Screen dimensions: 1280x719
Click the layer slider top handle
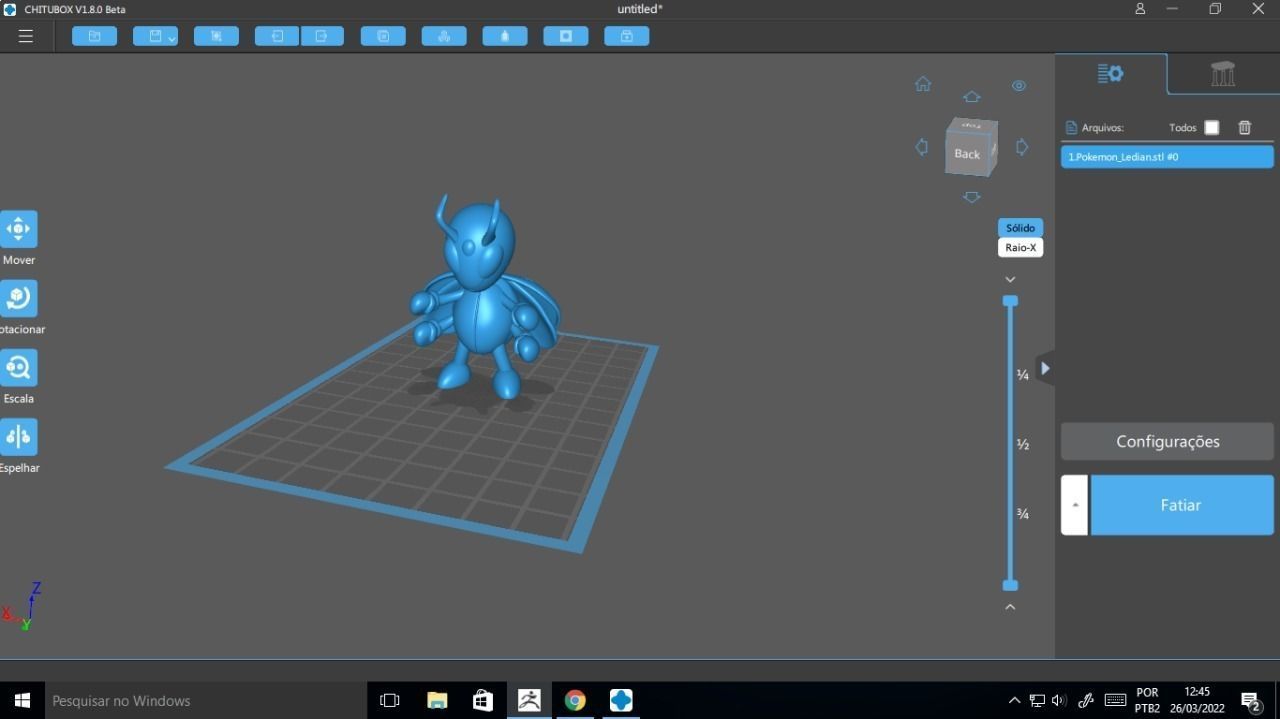tap(1010, 301)
